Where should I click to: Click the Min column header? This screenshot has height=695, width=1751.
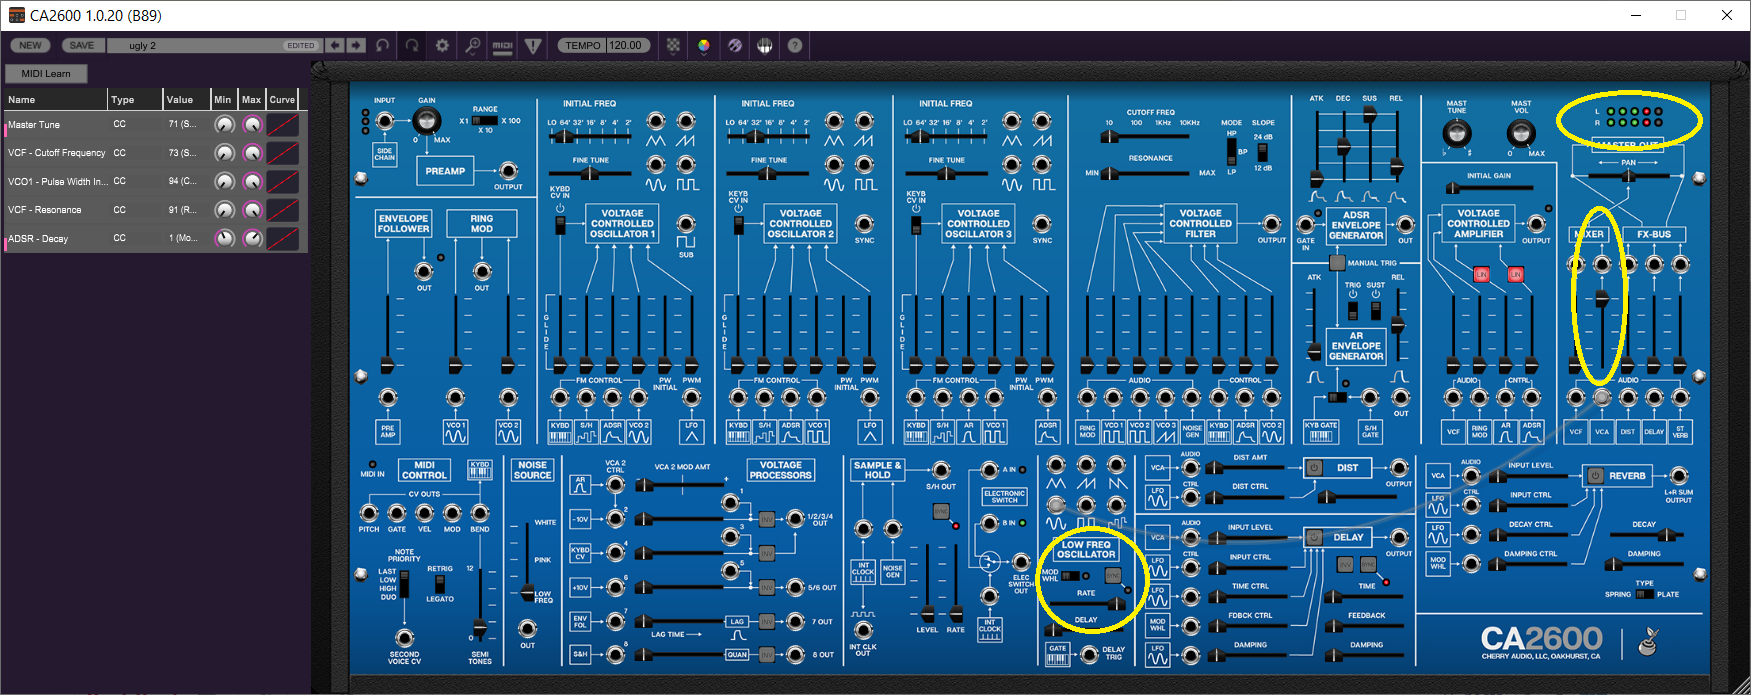click(223, 99)
